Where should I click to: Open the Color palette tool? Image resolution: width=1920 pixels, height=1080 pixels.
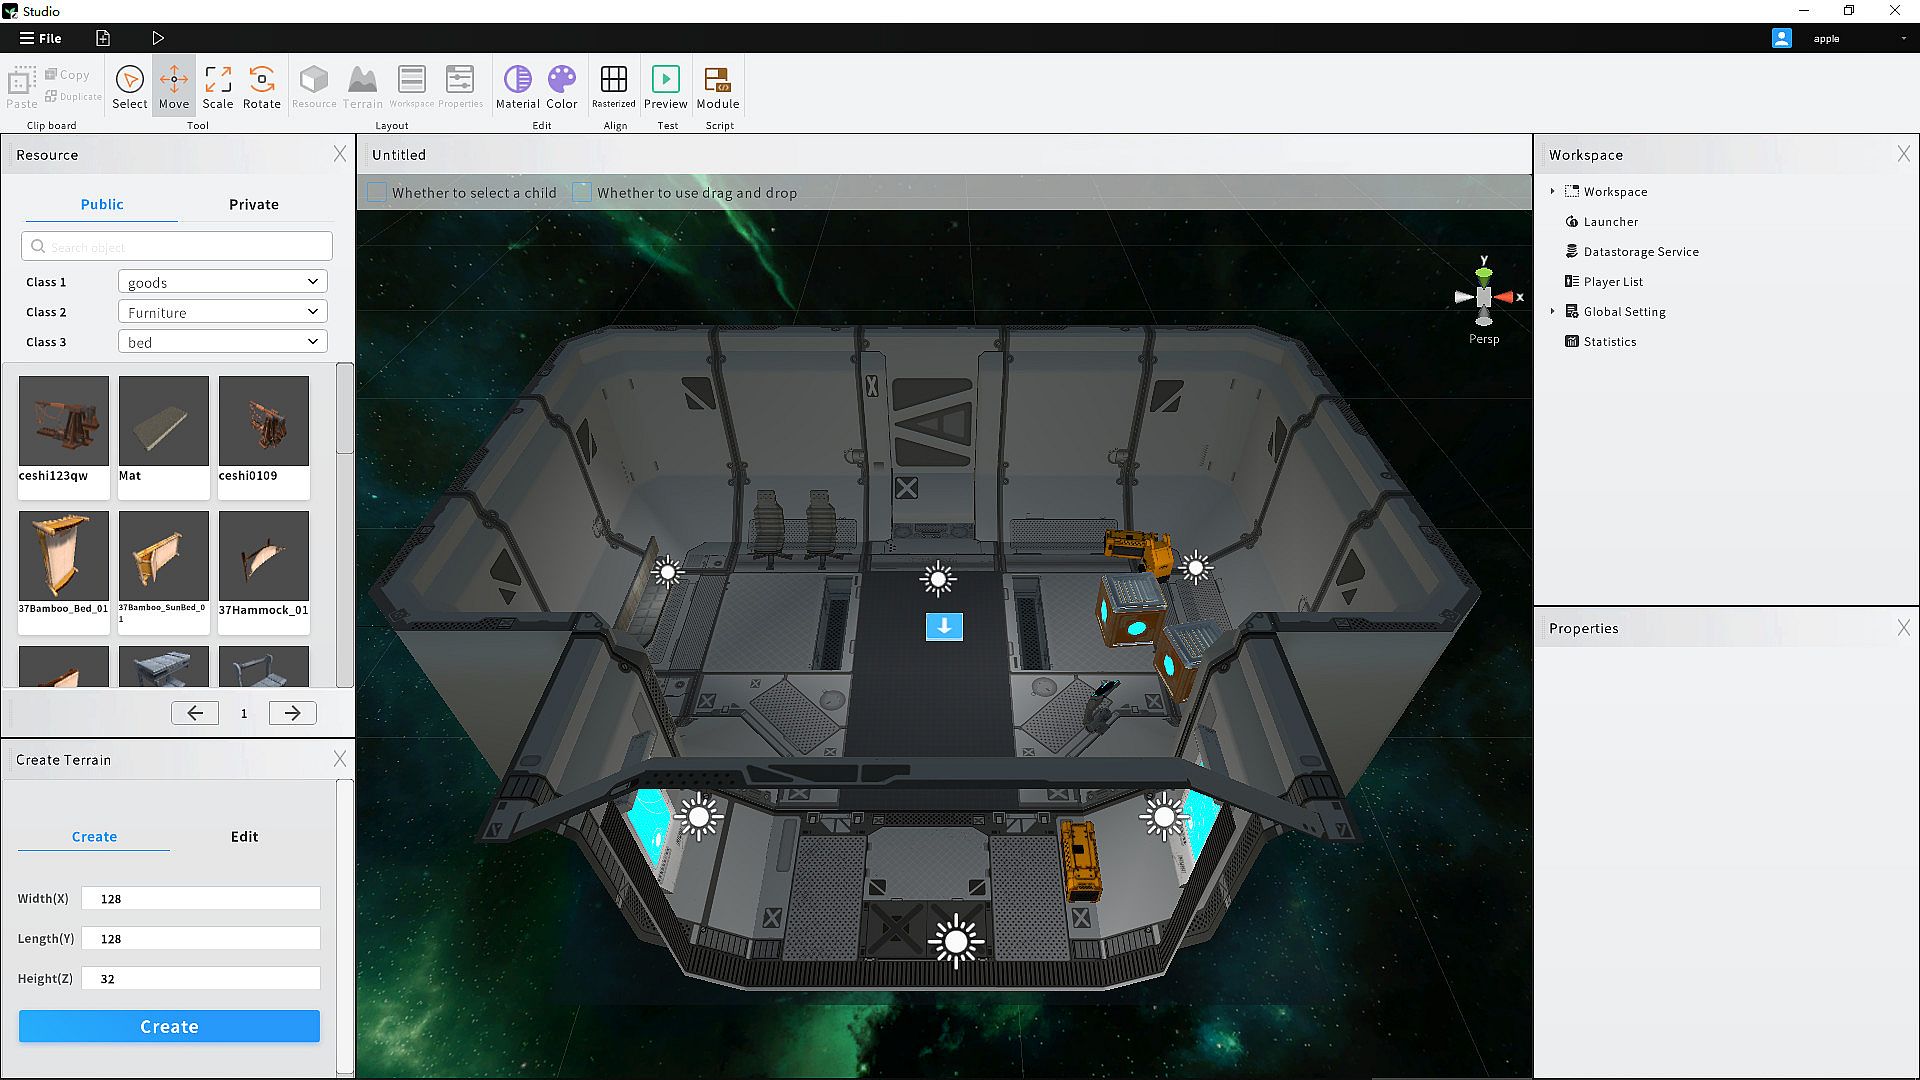561,86
